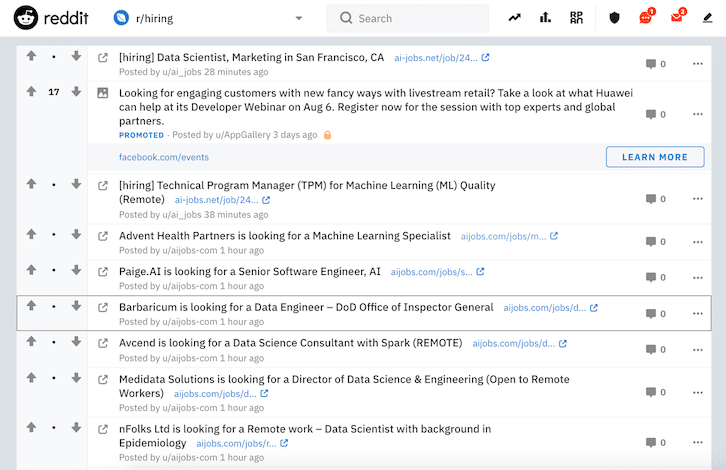This screenshot has height=470, width=726.
Task: Open comments on the Huawei promoted post
Action: [x=656, y=114]
